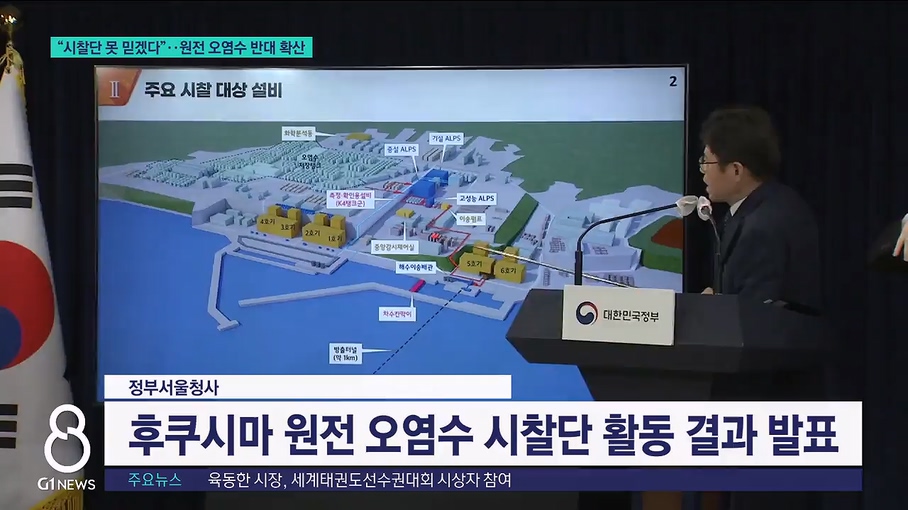
Task: Click the '고성능 ALPS' label
Action: coord(479,200)
